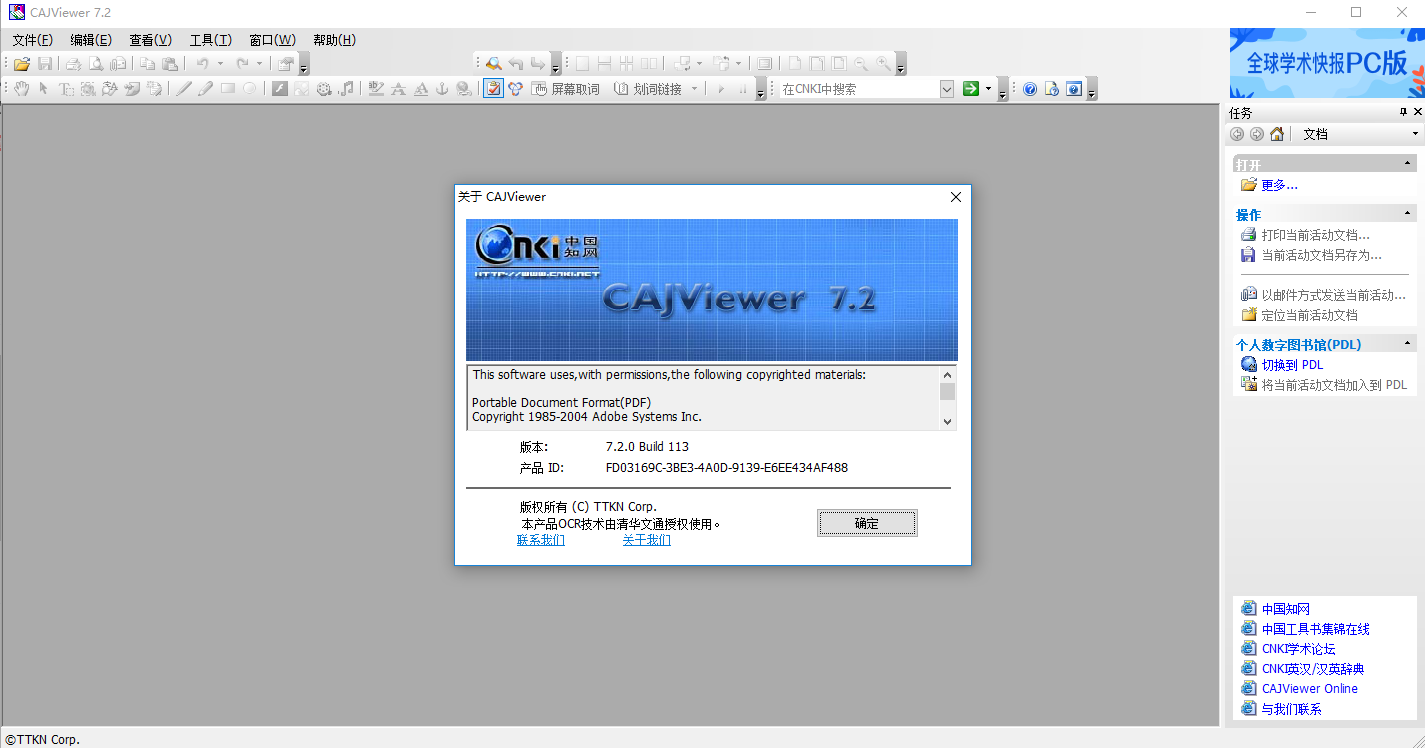Collapse the 打开 section
The image size is (1425, 748).
[1408, 164]
